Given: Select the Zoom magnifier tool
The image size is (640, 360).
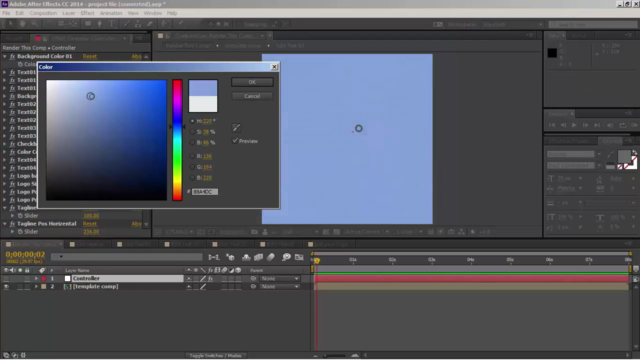Looking at the screenshot, I should click(34, 24).
